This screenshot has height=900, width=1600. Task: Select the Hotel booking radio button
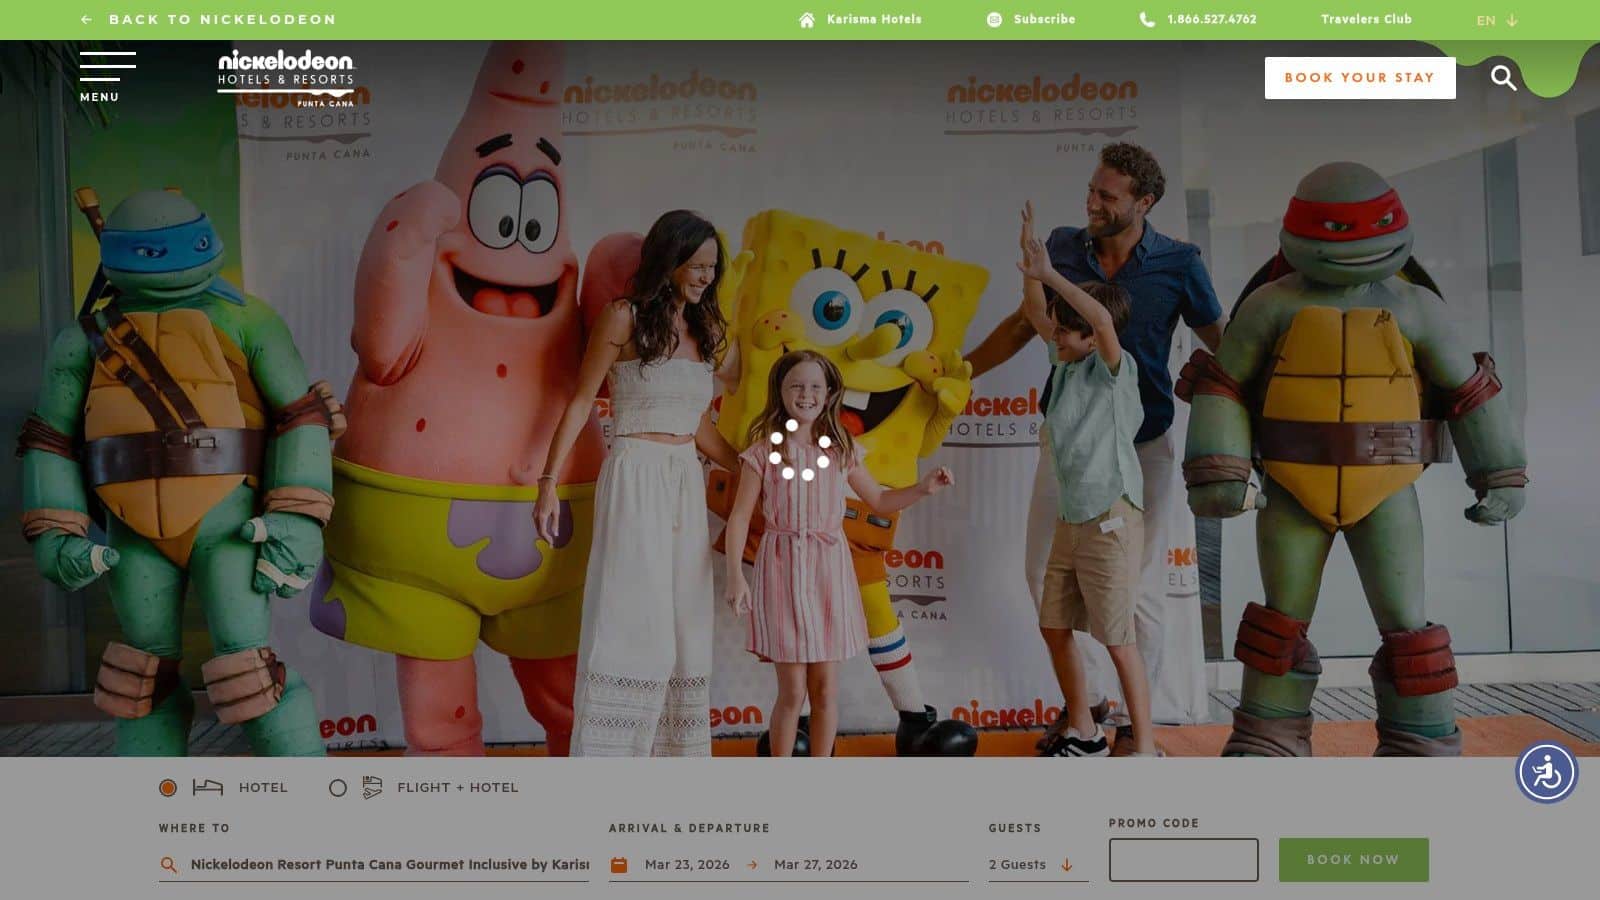click(x=166, y=787)
